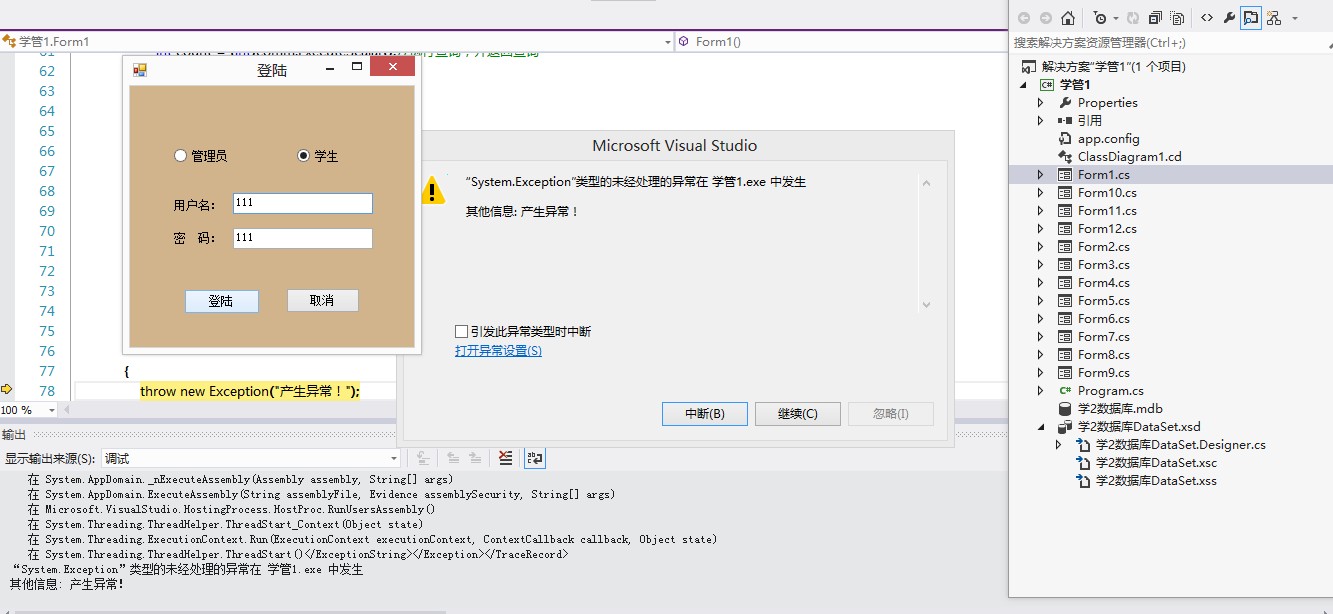
Task: Click the 学管1 C# project icon
Action: (1047, 85)
